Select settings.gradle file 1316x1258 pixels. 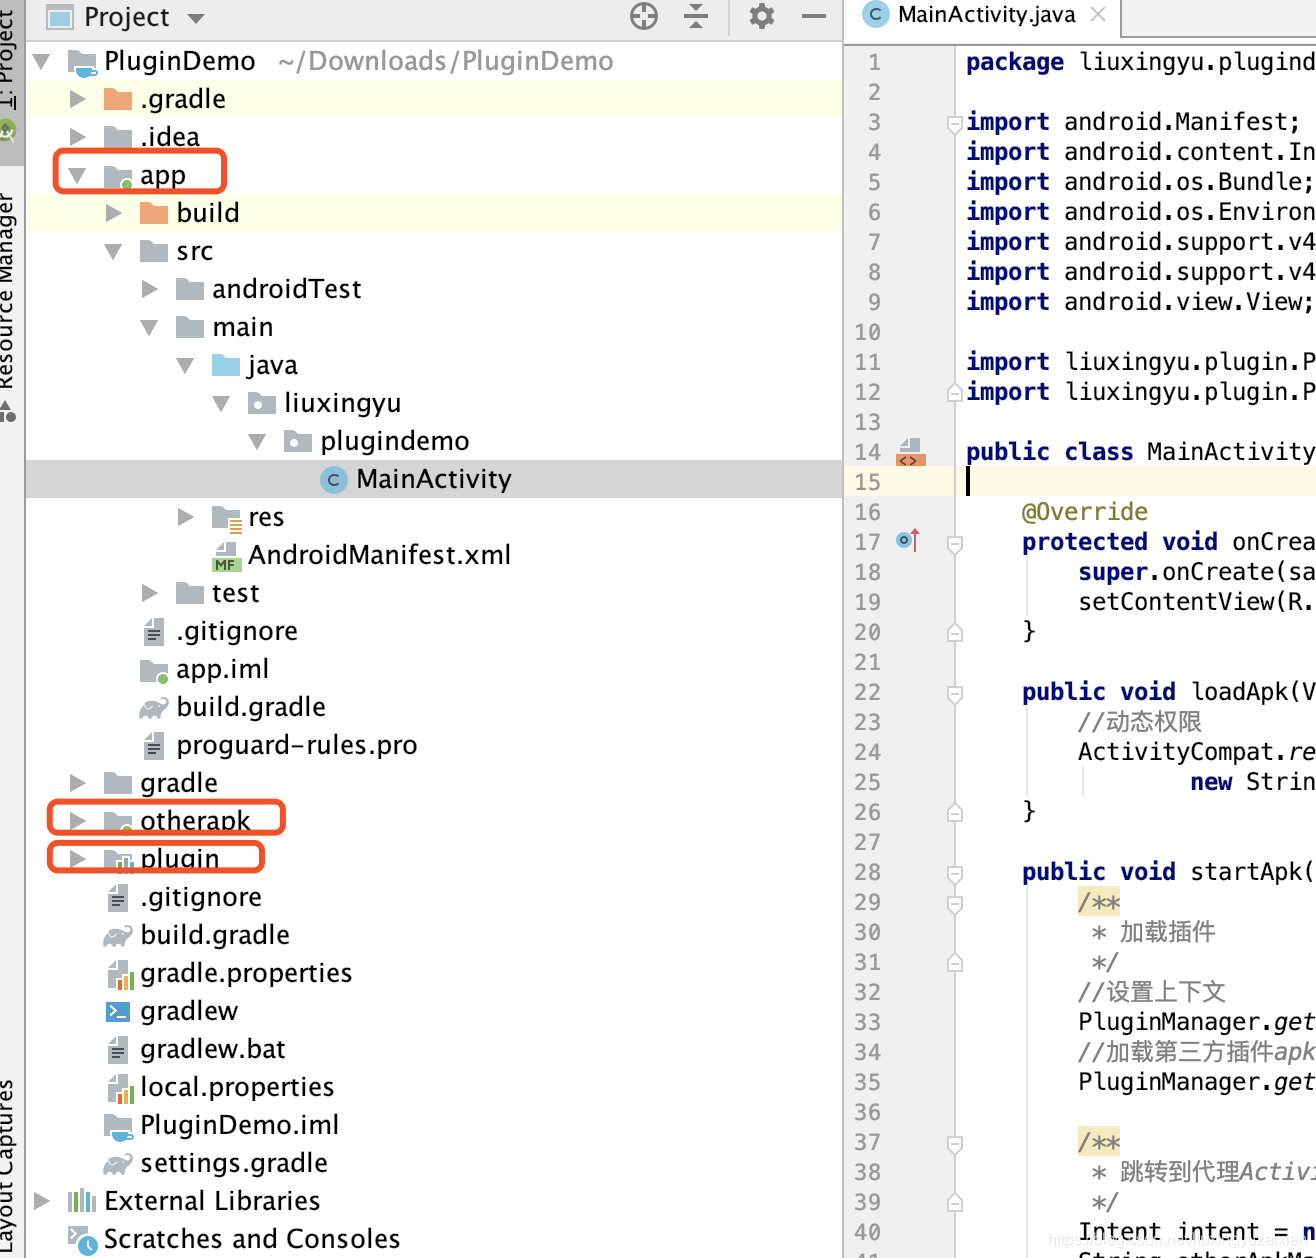click(x=234, y=1163)
